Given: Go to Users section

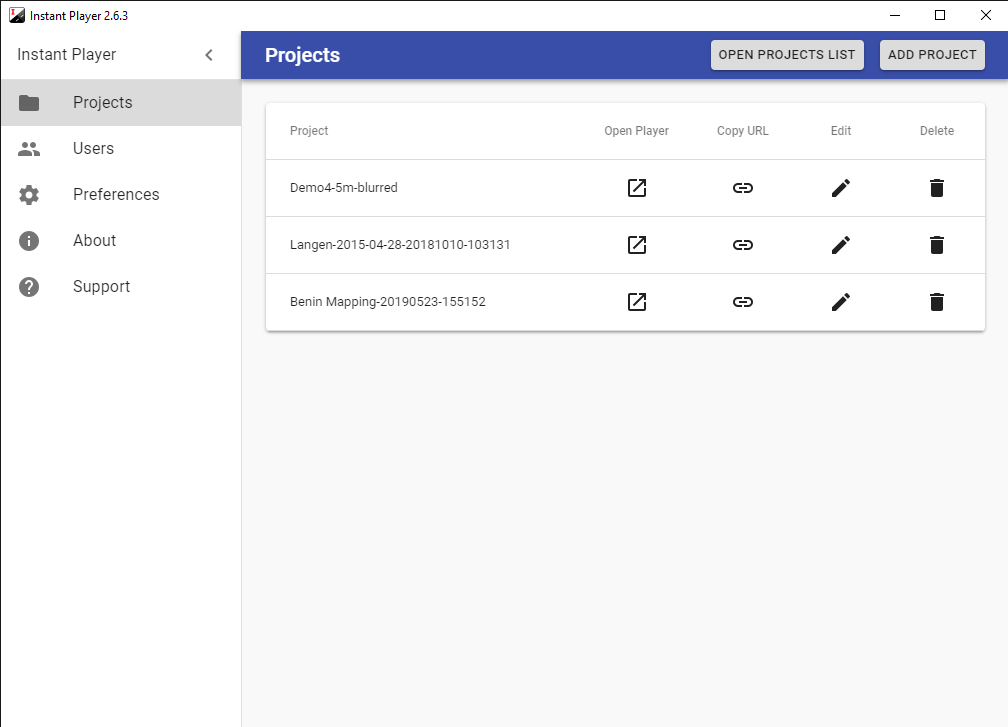Looking at the screenshot, I should pos(121,148).
